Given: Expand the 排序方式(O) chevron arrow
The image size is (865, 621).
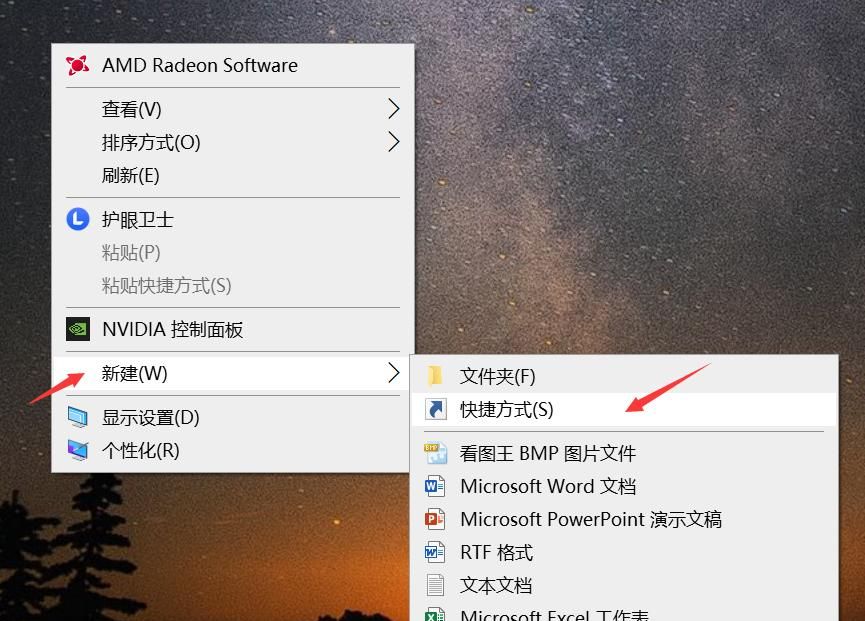Looking at the screenshot, I should 393,142.
